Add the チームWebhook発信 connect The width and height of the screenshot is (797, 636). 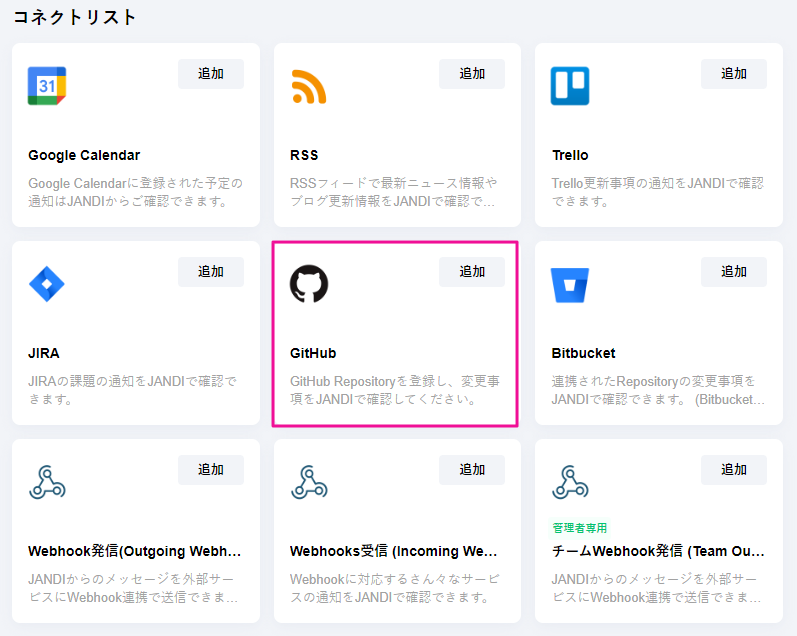[734, 470]
